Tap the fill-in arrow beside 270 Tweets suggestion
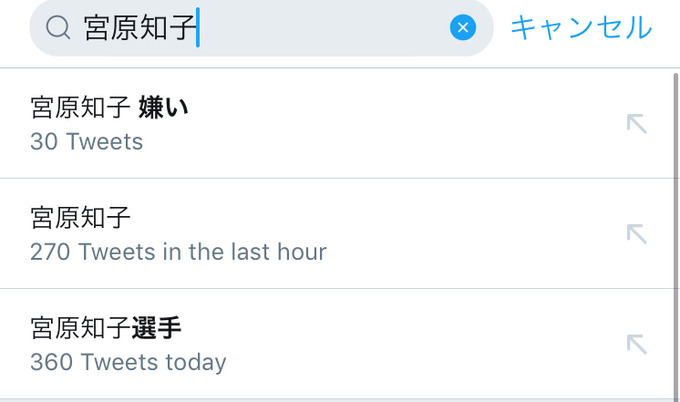Viewport: 680px width, 402px height. 637,234
